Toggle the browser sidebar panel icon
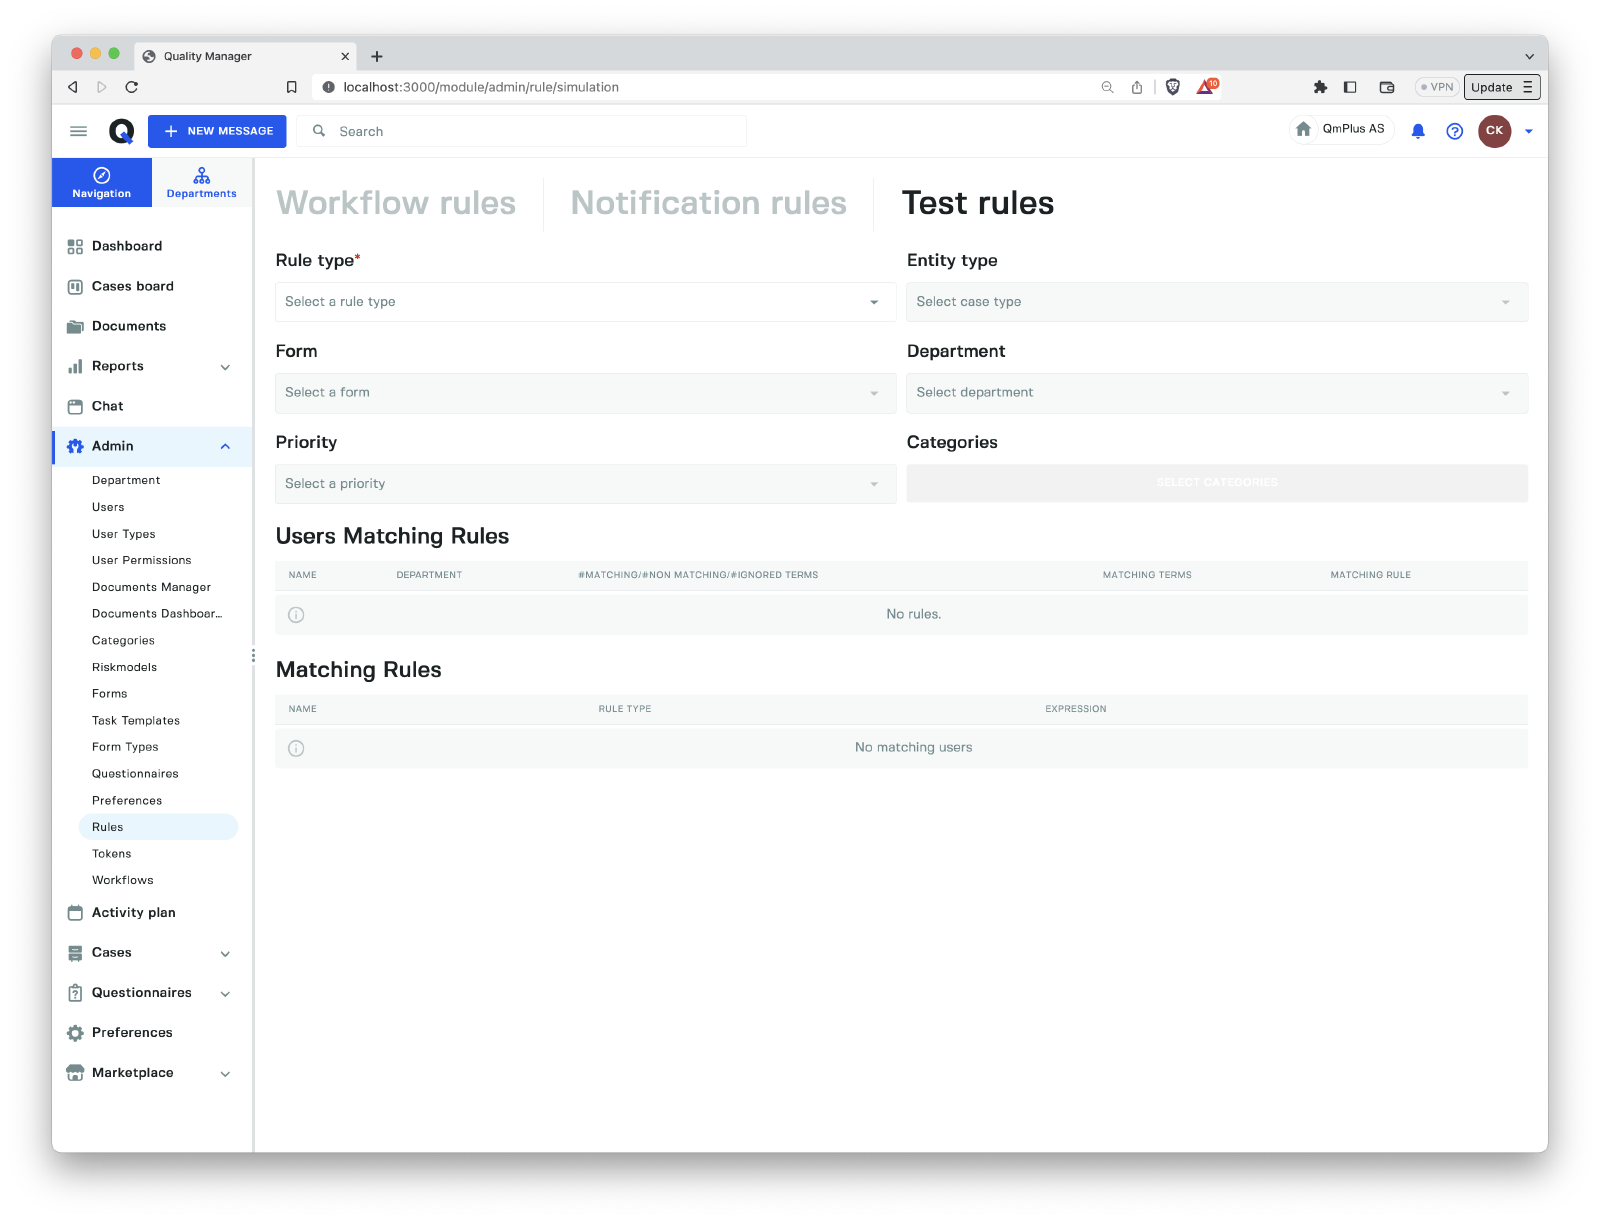The image size is (1600, 1221). (1350, 87)
